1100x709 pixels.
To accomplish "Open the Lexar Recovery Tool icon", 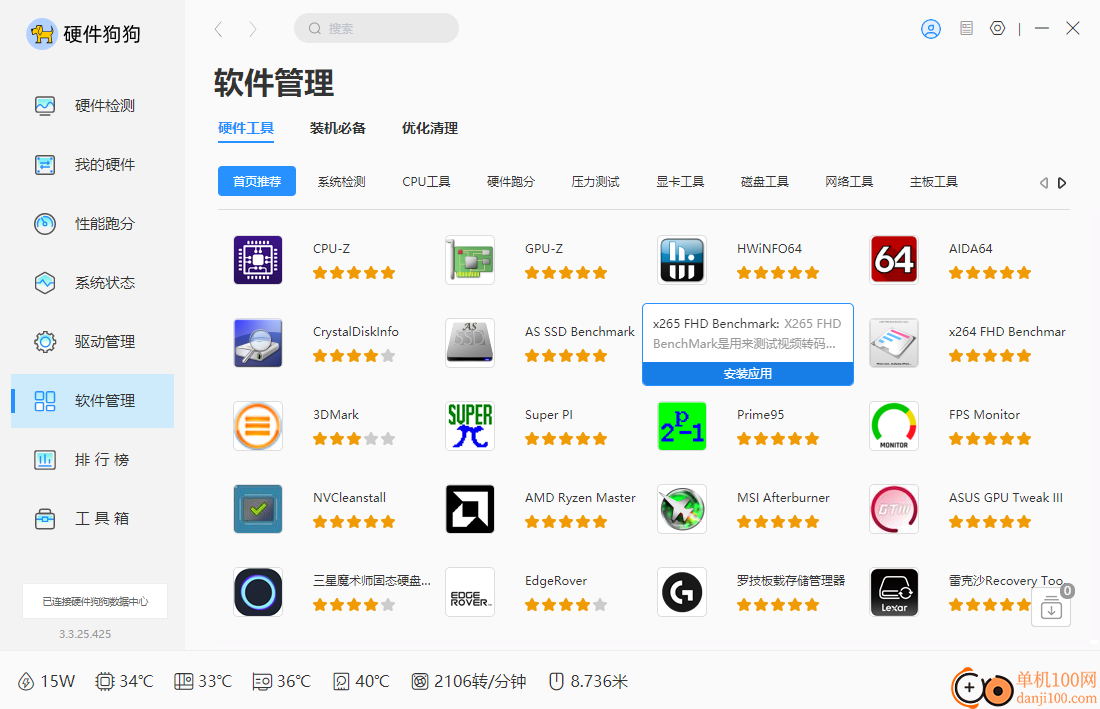I will tap(894, 592).
